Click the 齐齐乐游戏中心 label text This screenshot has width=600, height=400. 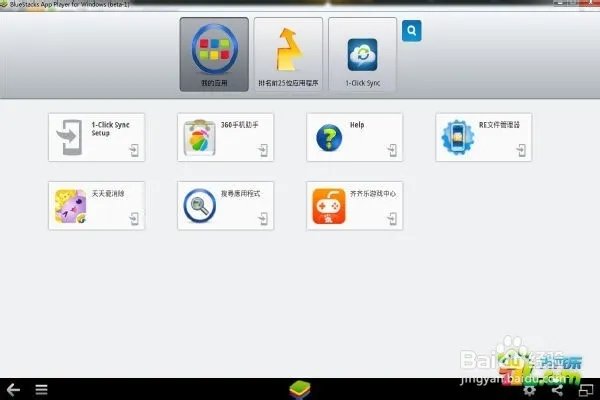click(x=373, y=194)
